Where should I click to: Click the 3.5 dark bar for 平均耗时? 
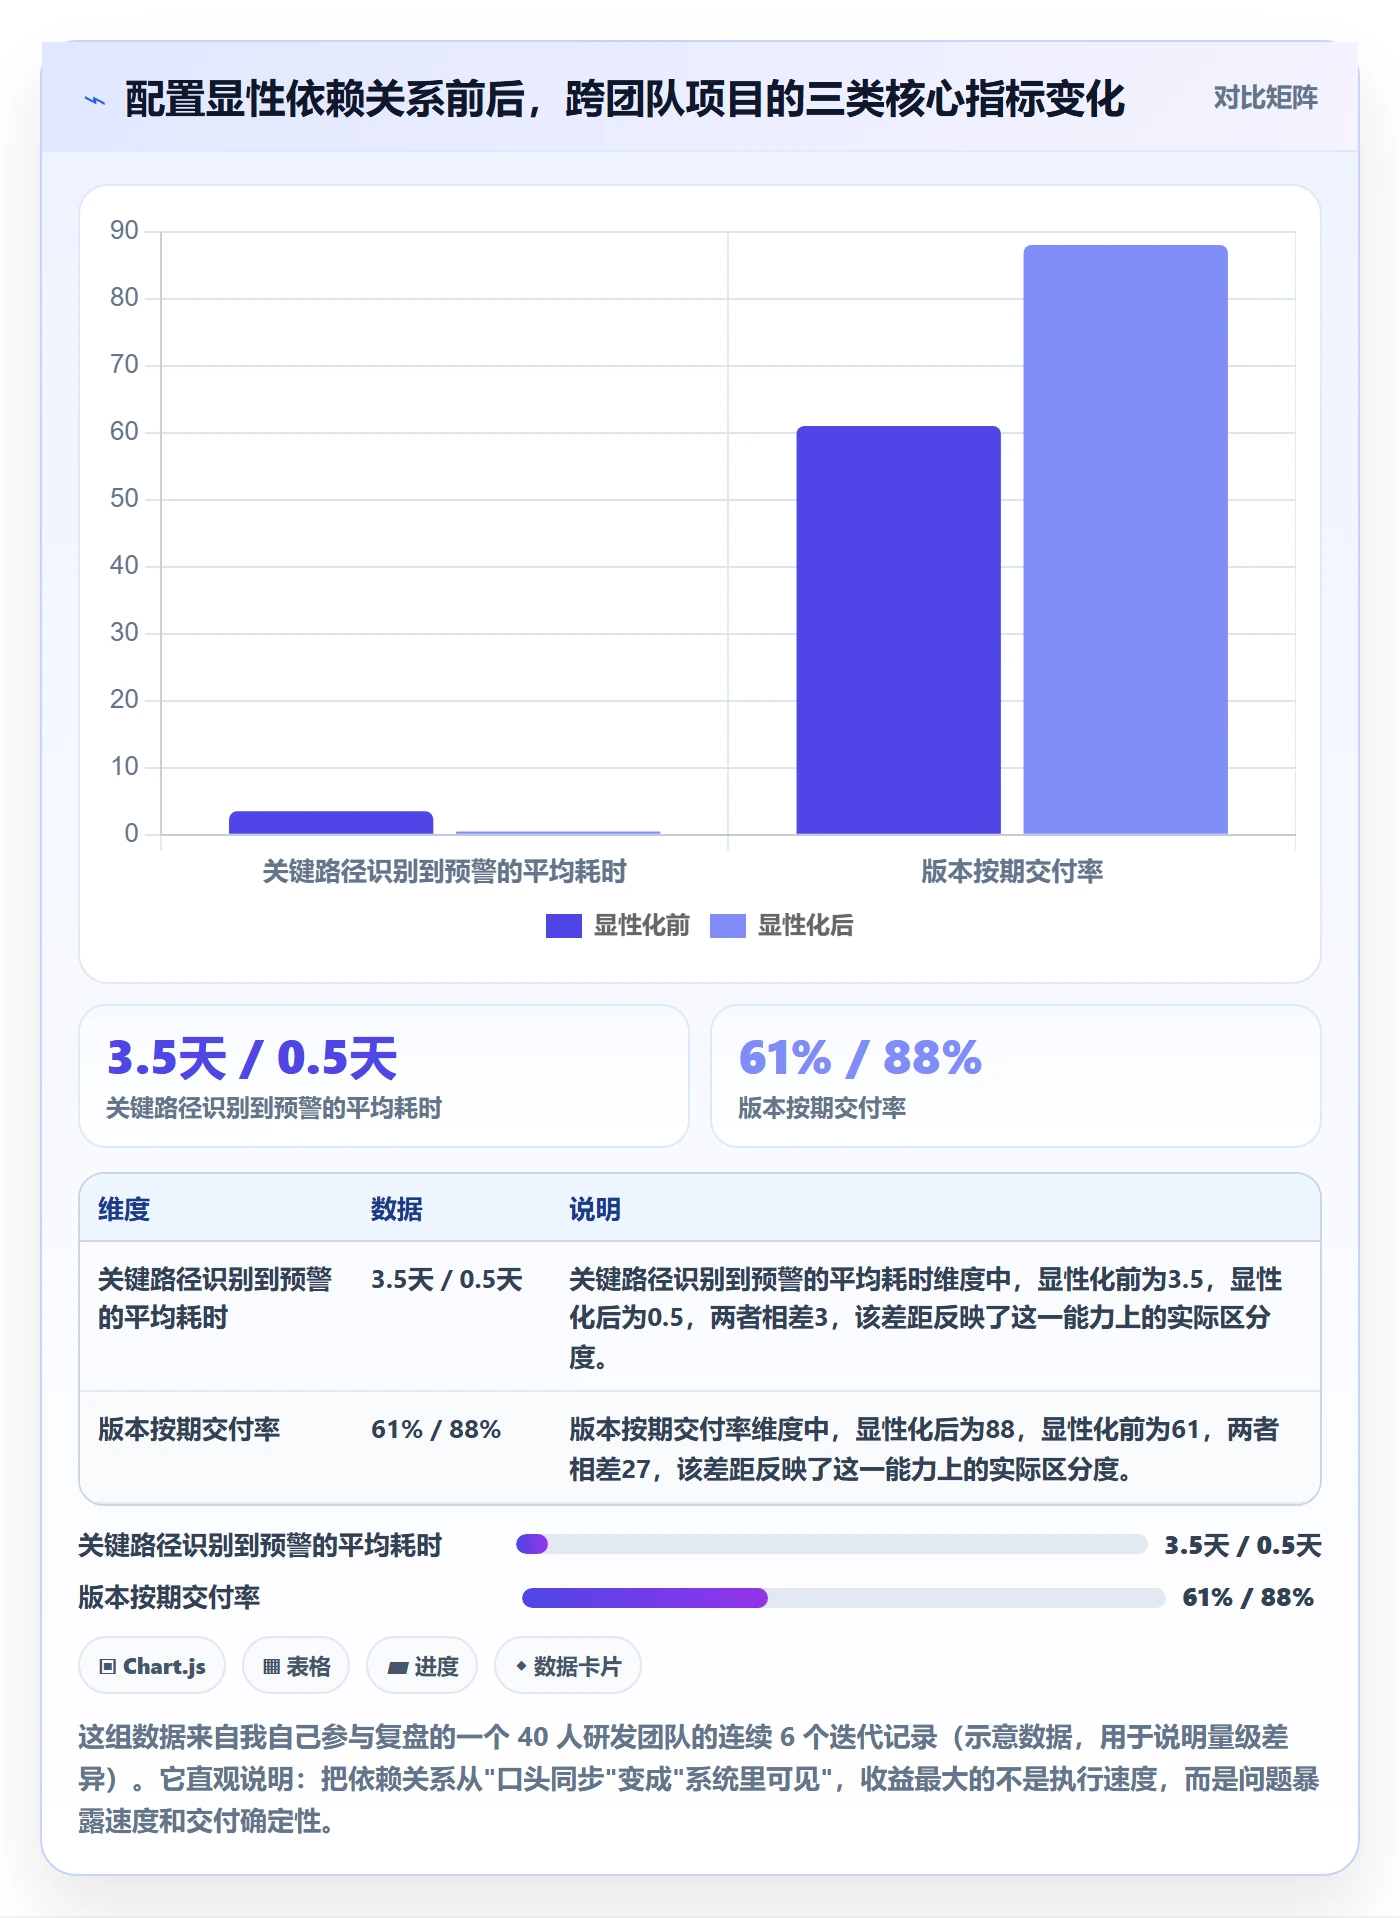pos(331,822)
